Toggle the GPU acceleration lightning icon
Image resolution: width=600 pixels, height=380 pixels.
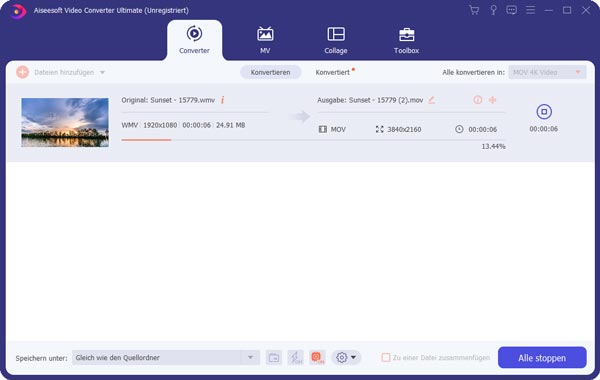tap(295, 357)
